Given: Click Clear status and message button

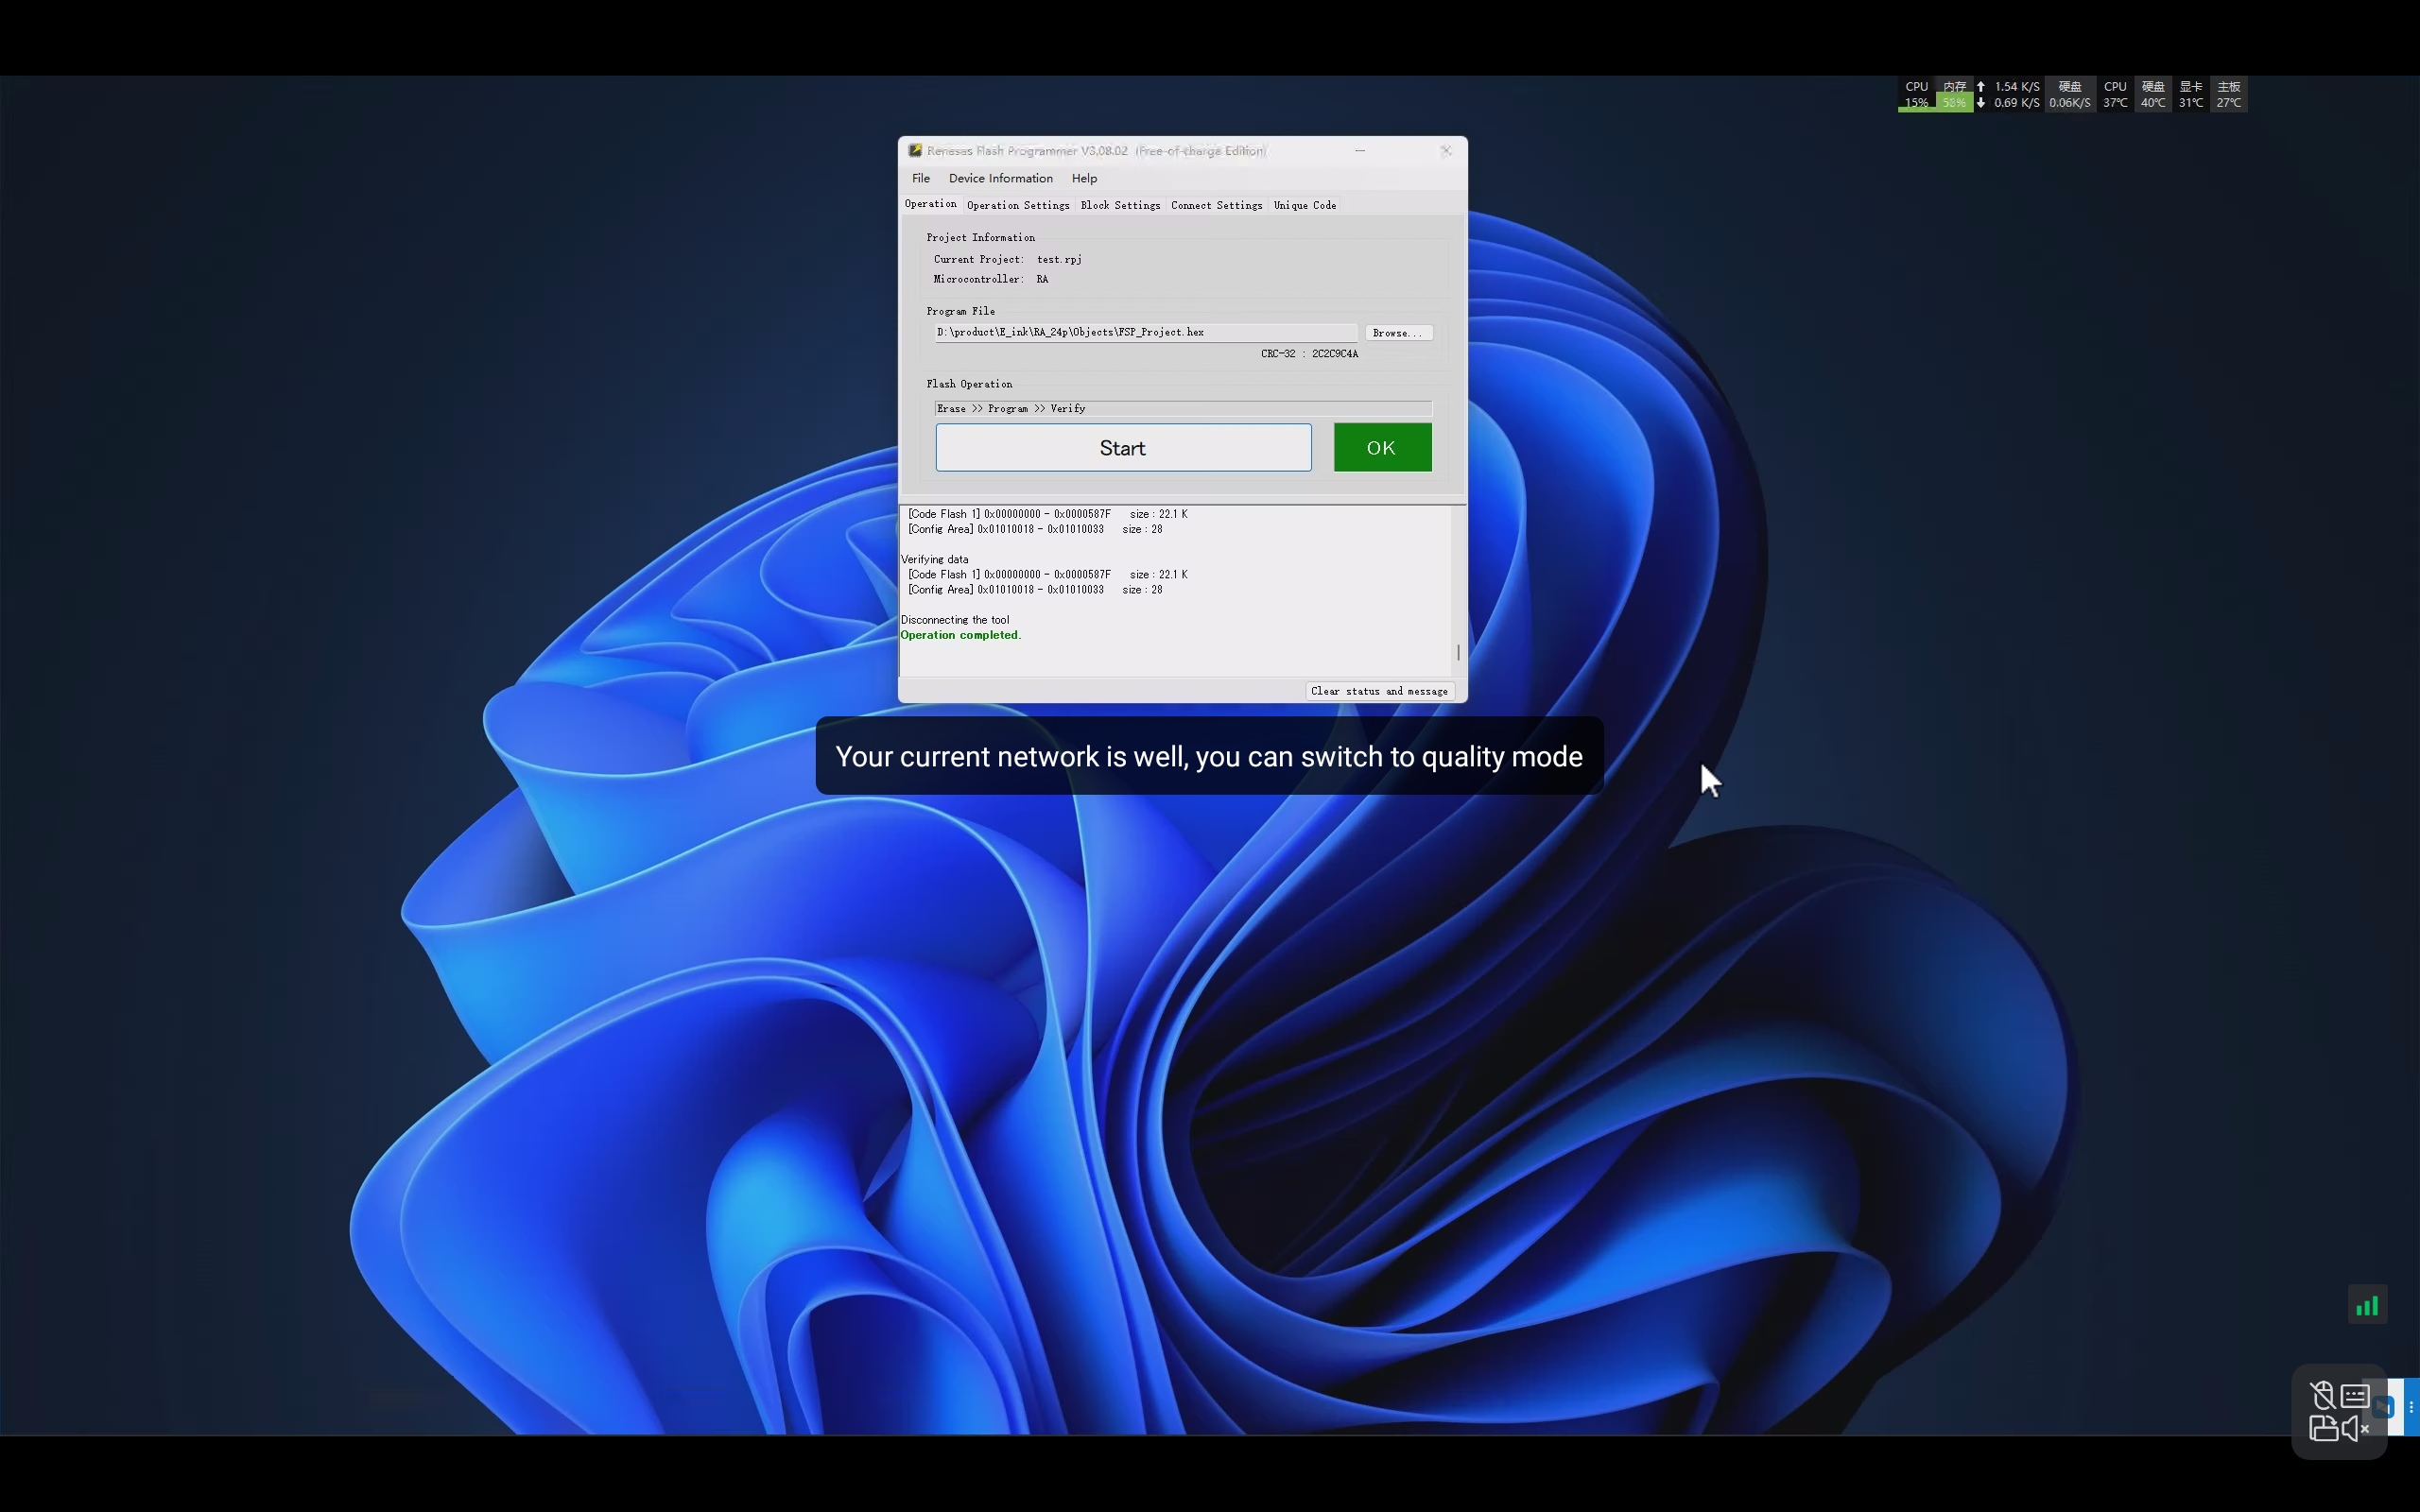Looking at the screenshot, I should (1379, 691).
